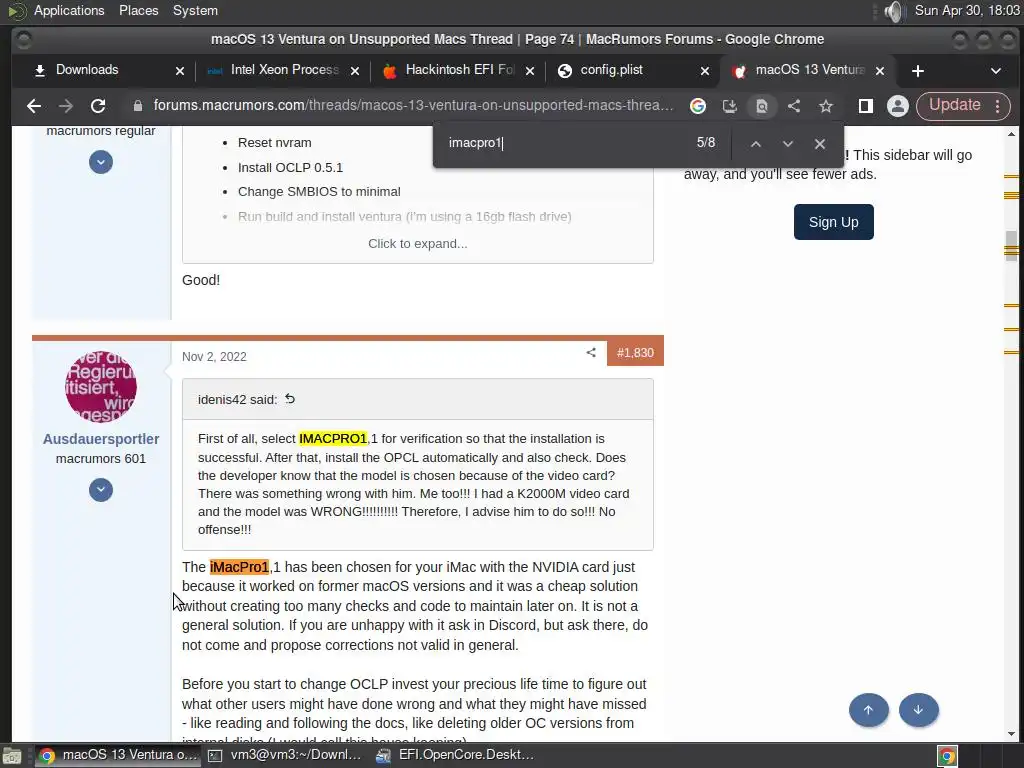This screenshot has height=768, width=1024.
Task: Click the find-in-page icon in address bar
Action: (x=761, y=106)
